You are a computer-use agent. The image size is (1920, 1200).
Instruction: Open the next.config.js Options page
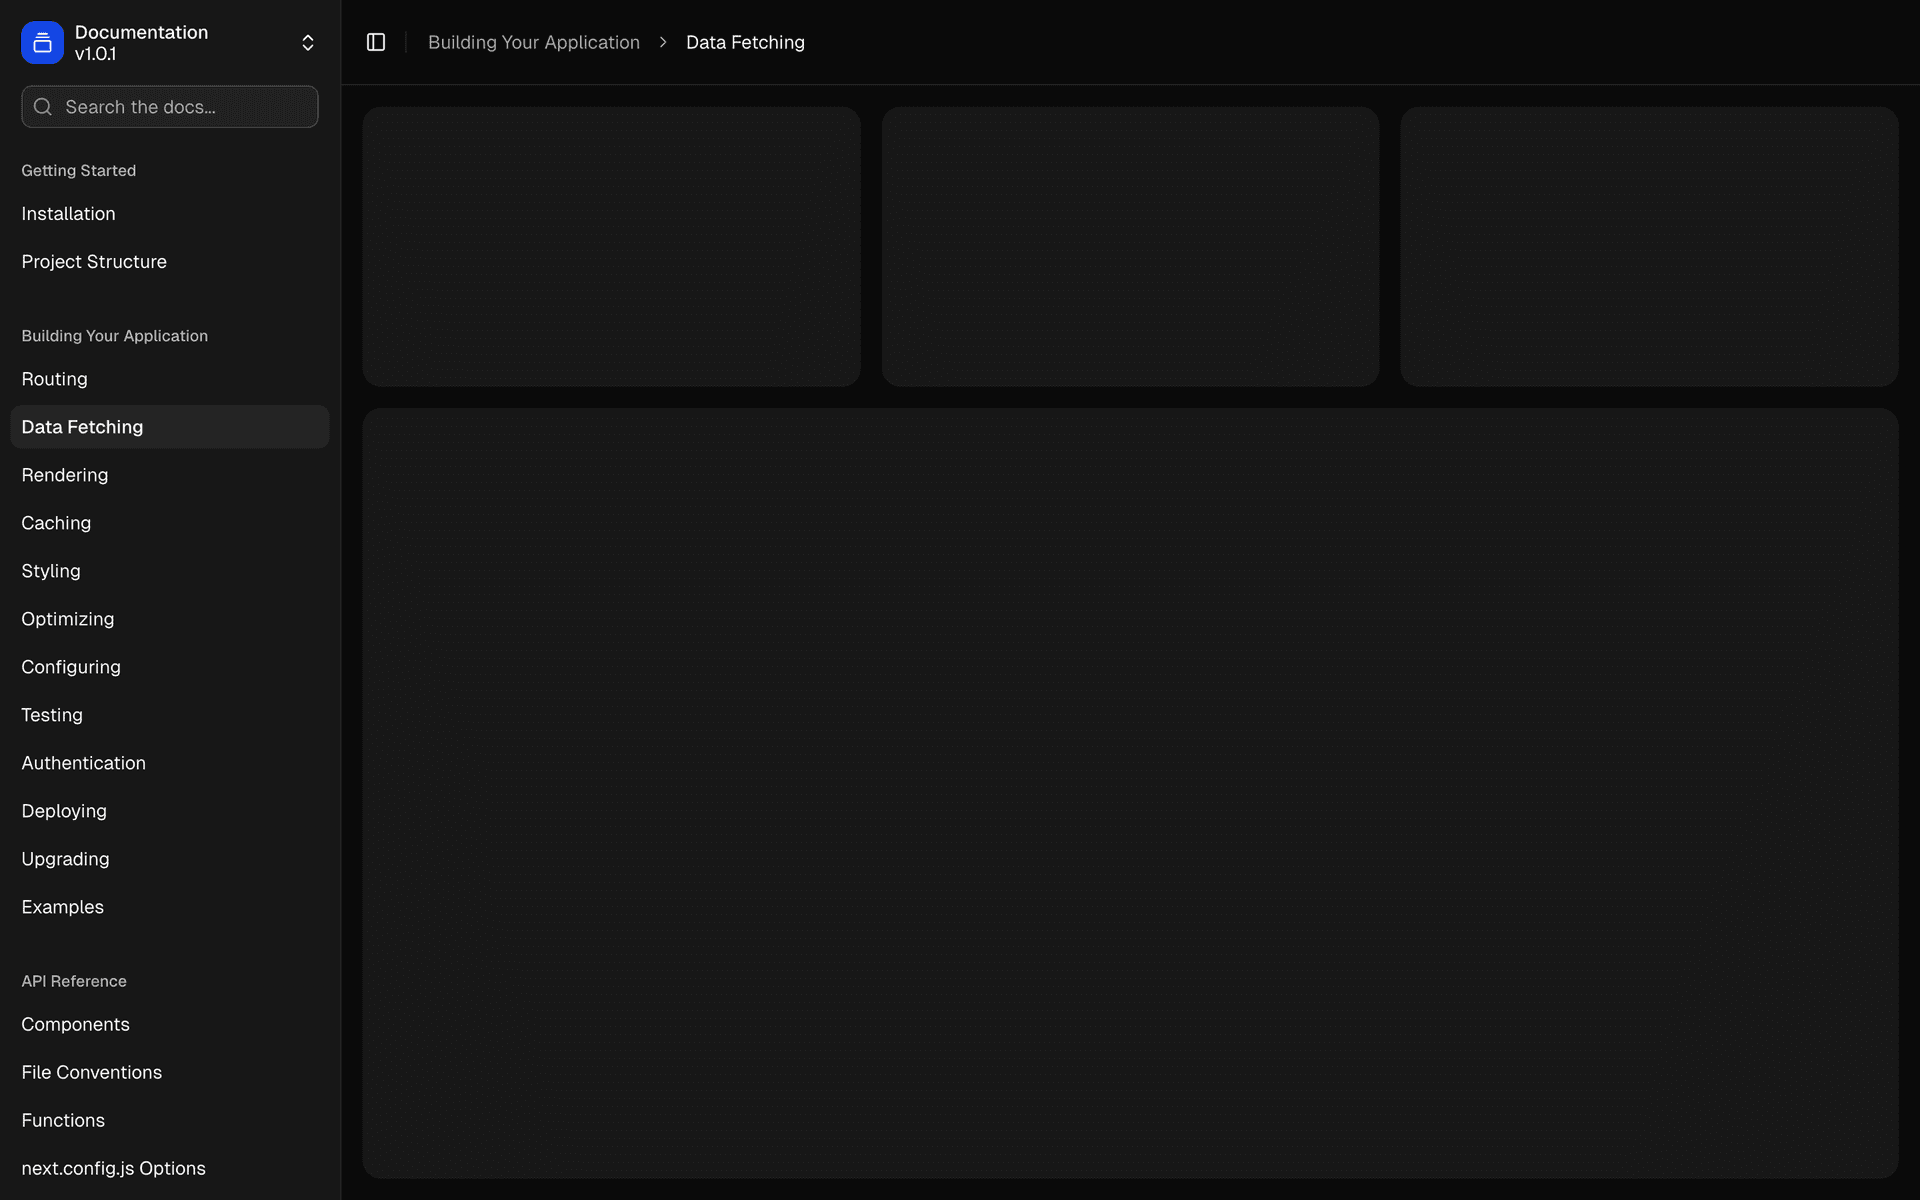coord(113,1168)
